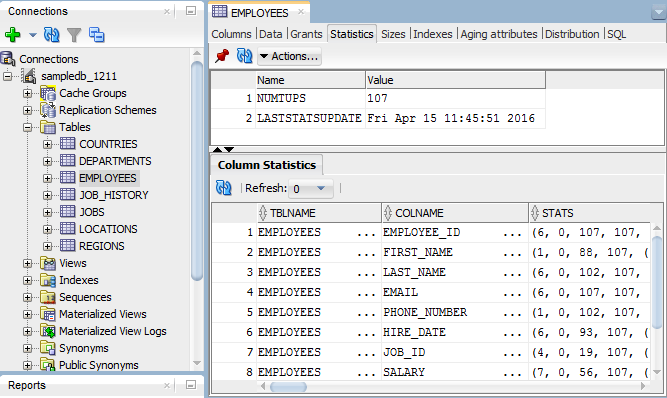Image resolution: width=667 pixels, height=398 pixels.
Task: Expand the Views folder node
Action: tap(28, 264)
